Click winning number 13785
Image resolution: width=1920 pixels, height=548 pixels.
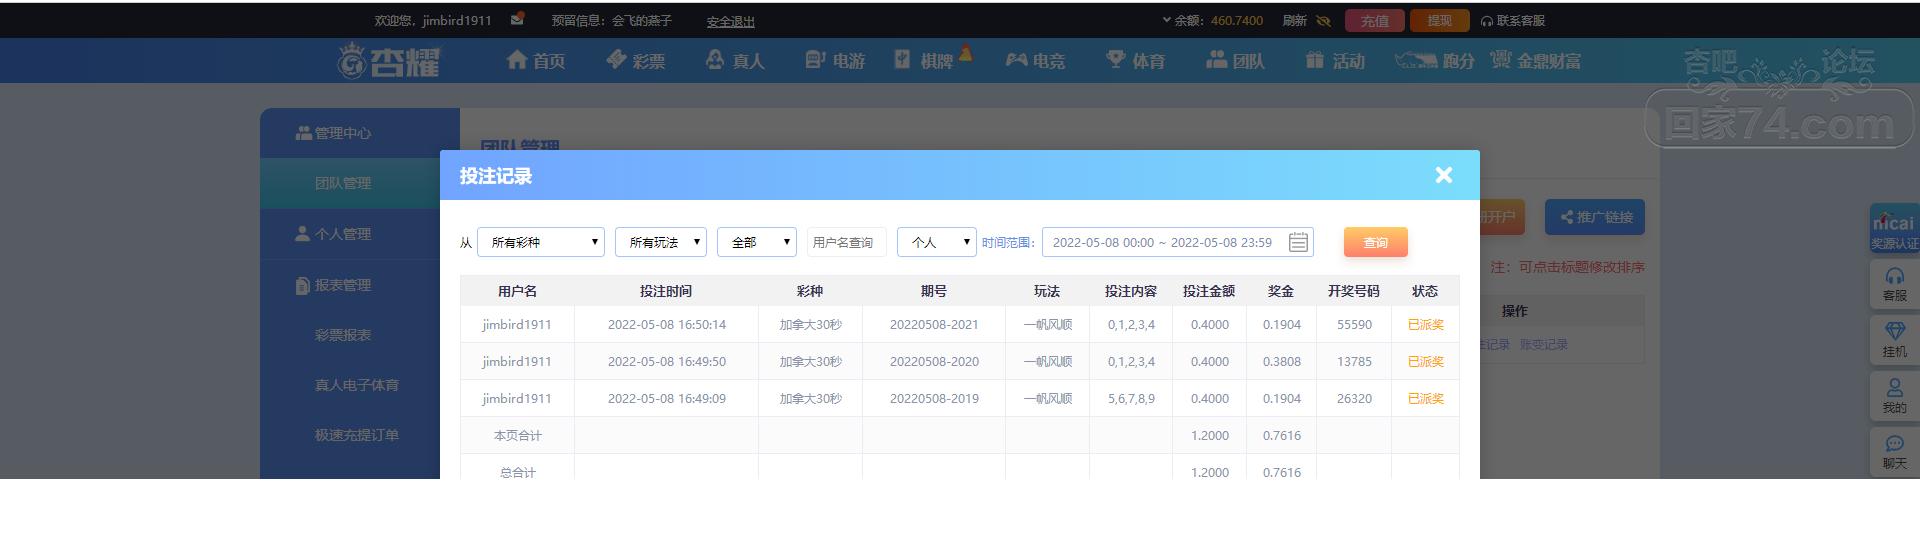coord(1354,362)
